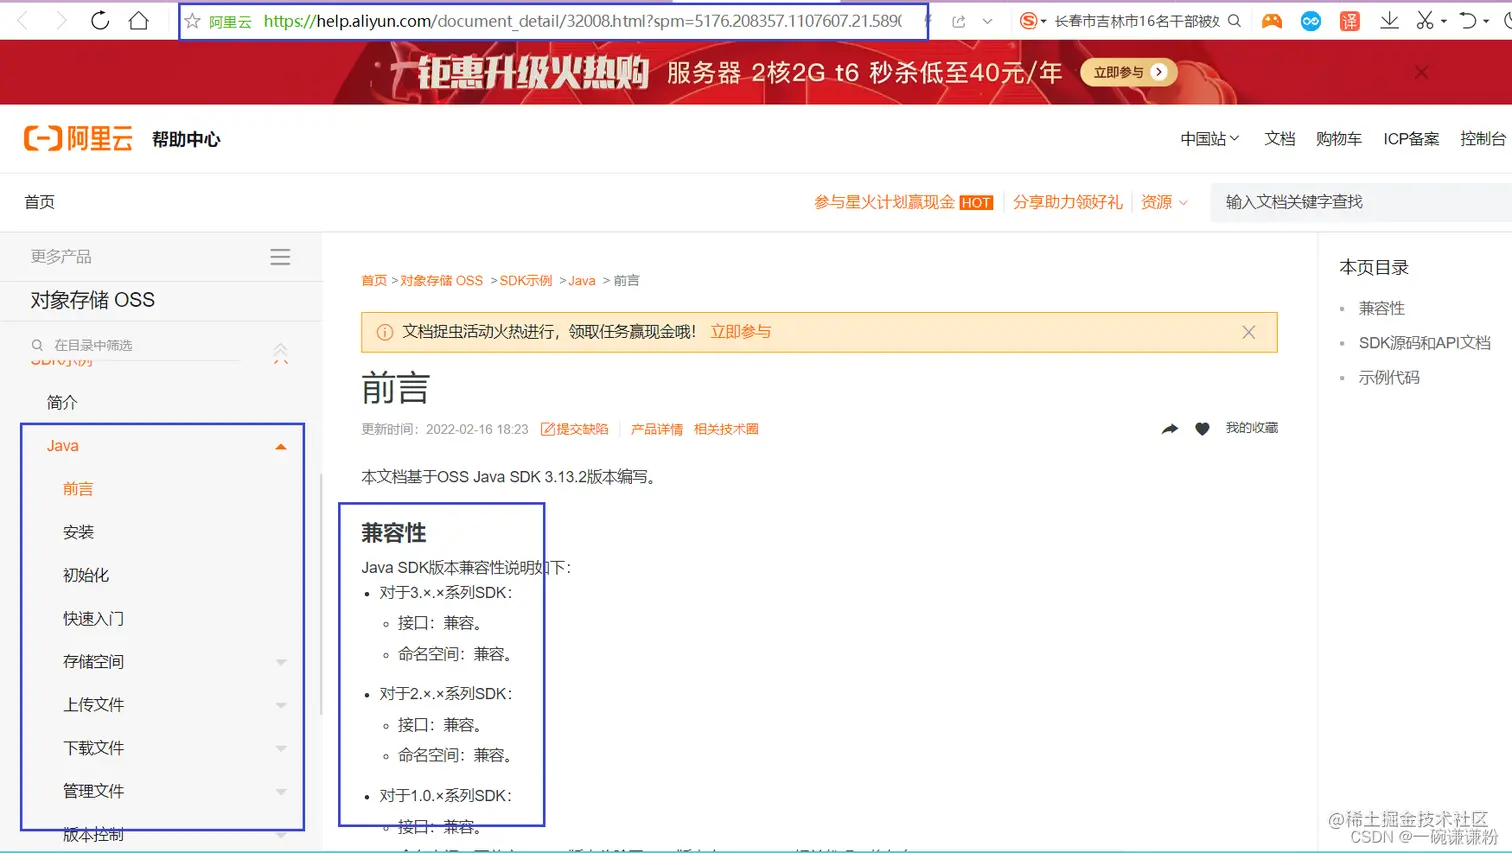
Task: Expand the 资源 dropdown menu
Action: click(1164, 202)
